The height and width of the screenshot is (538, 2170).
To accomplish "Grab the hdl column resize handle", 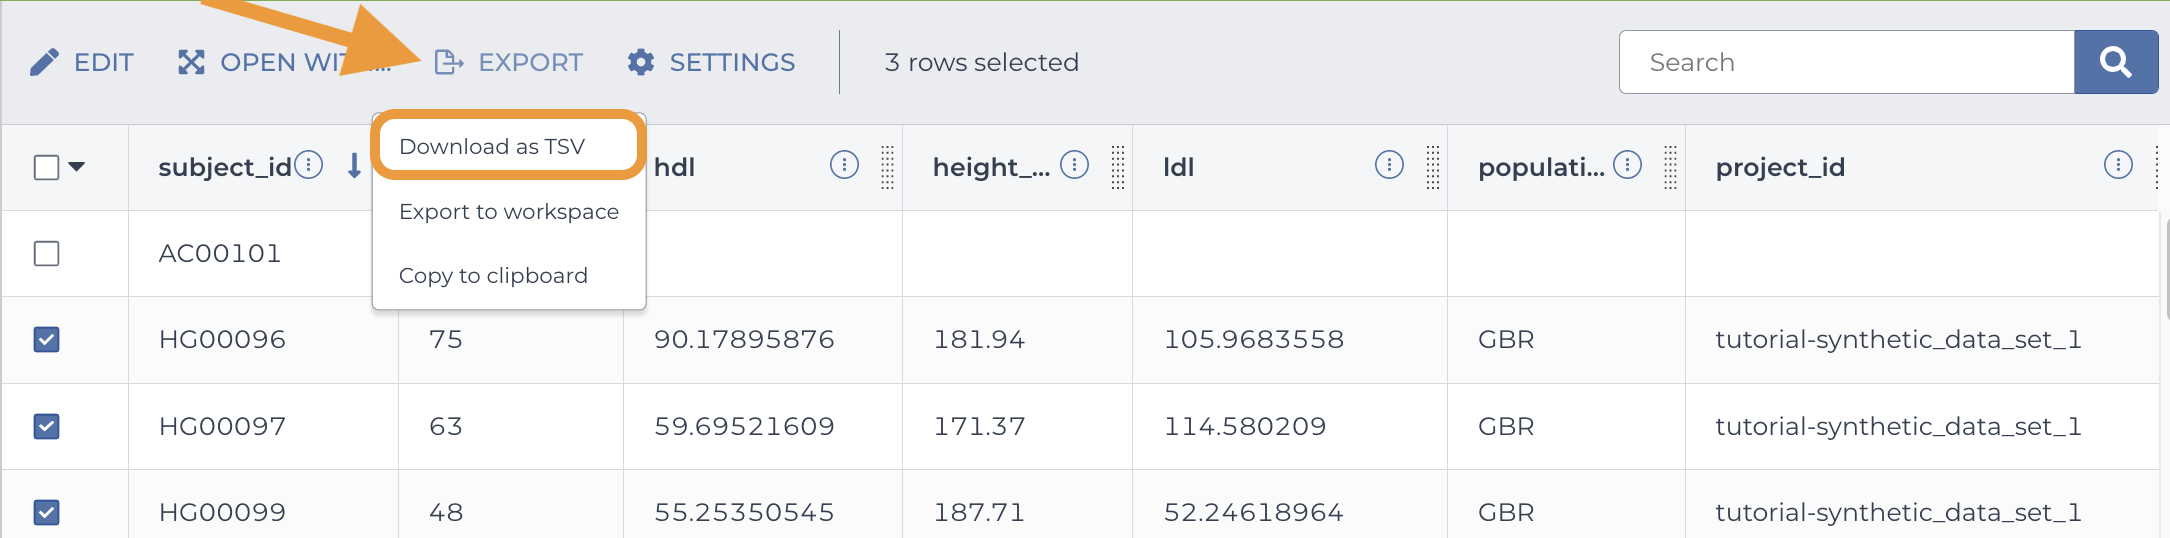I will coord(887,167).
